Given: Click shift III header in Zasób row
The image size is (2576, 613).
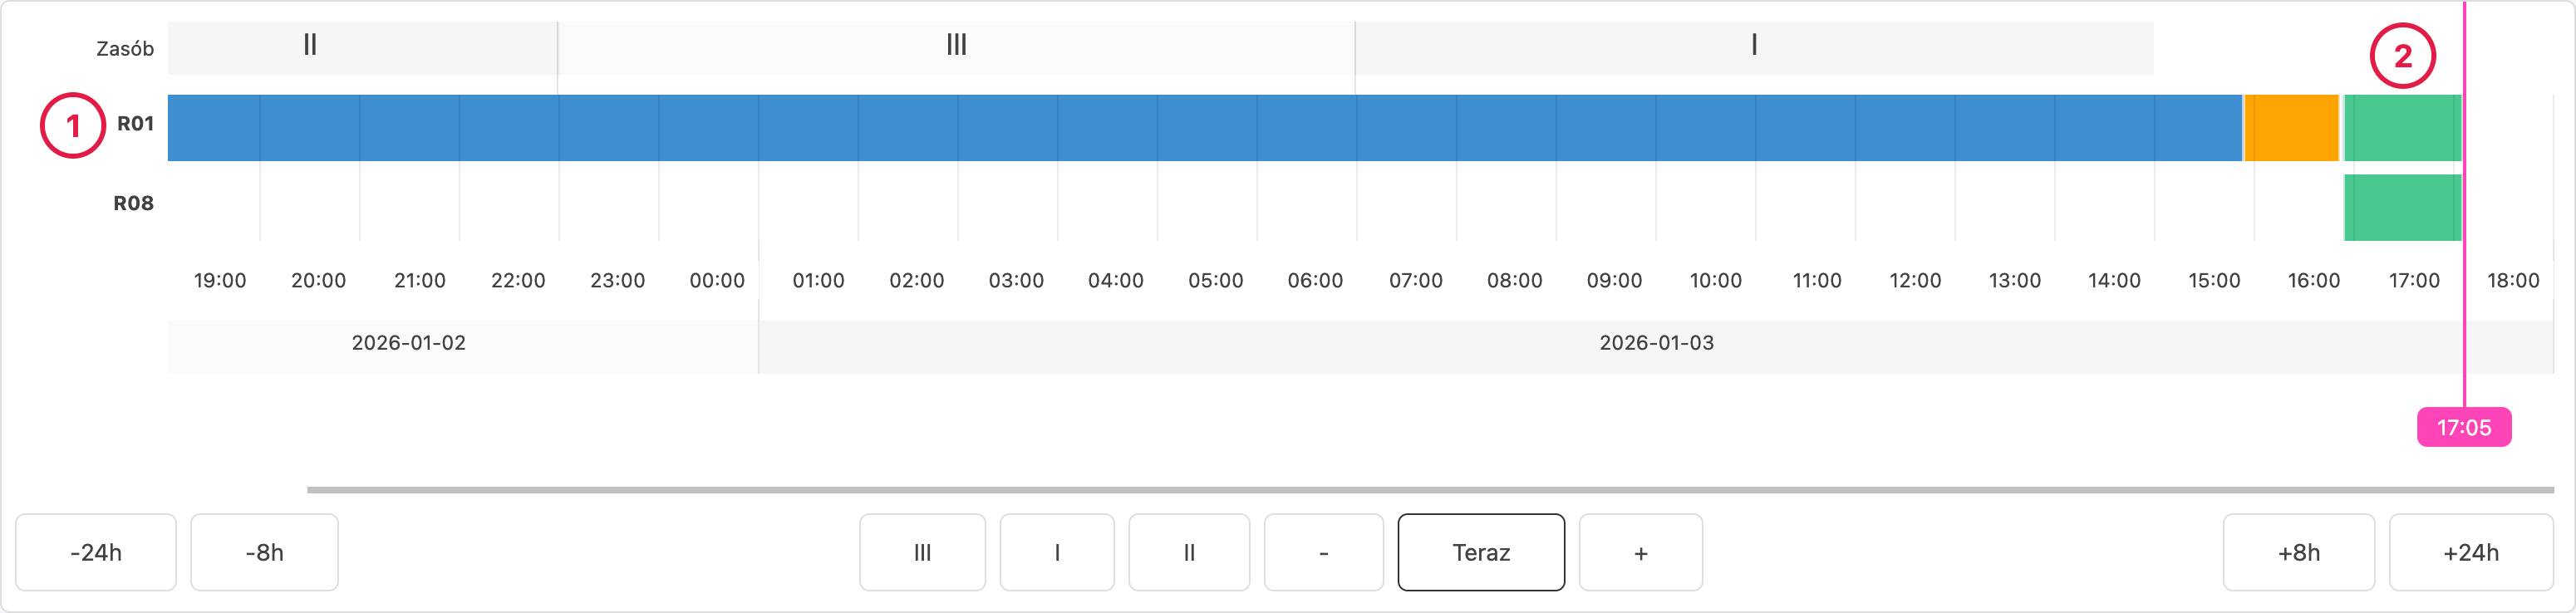Looking at the screenshot, I should click(x=956, y=46).
